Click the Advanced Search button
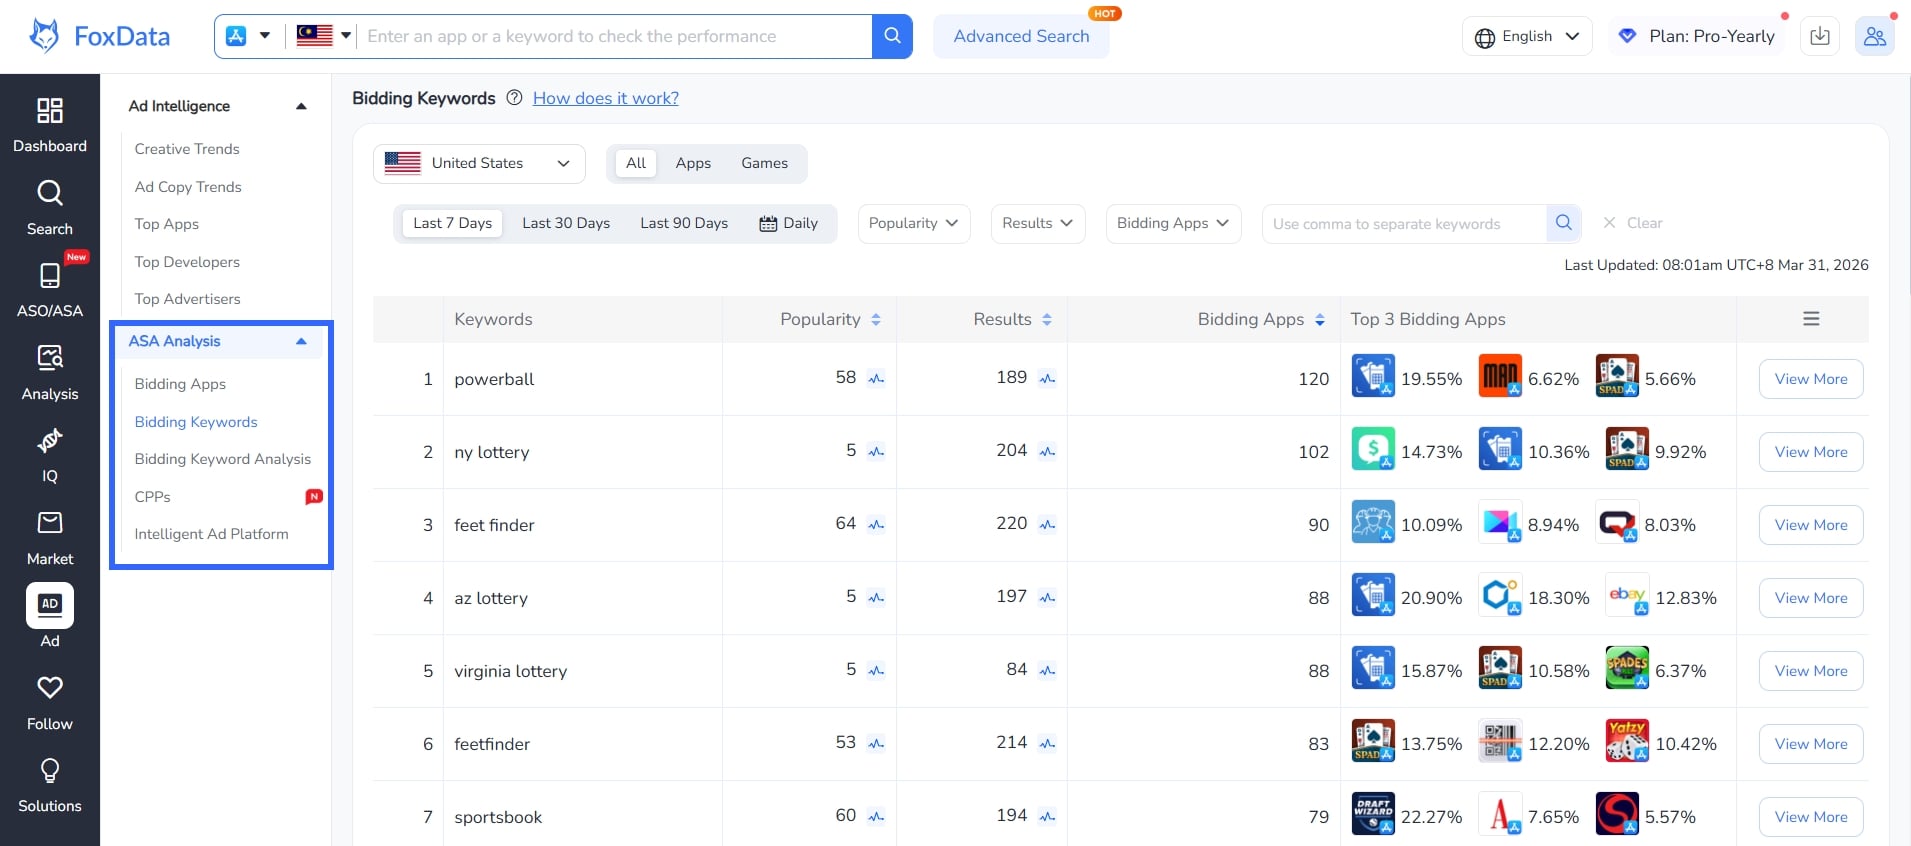Screen dimensions: 1911x846 [x=1021, y=36]
